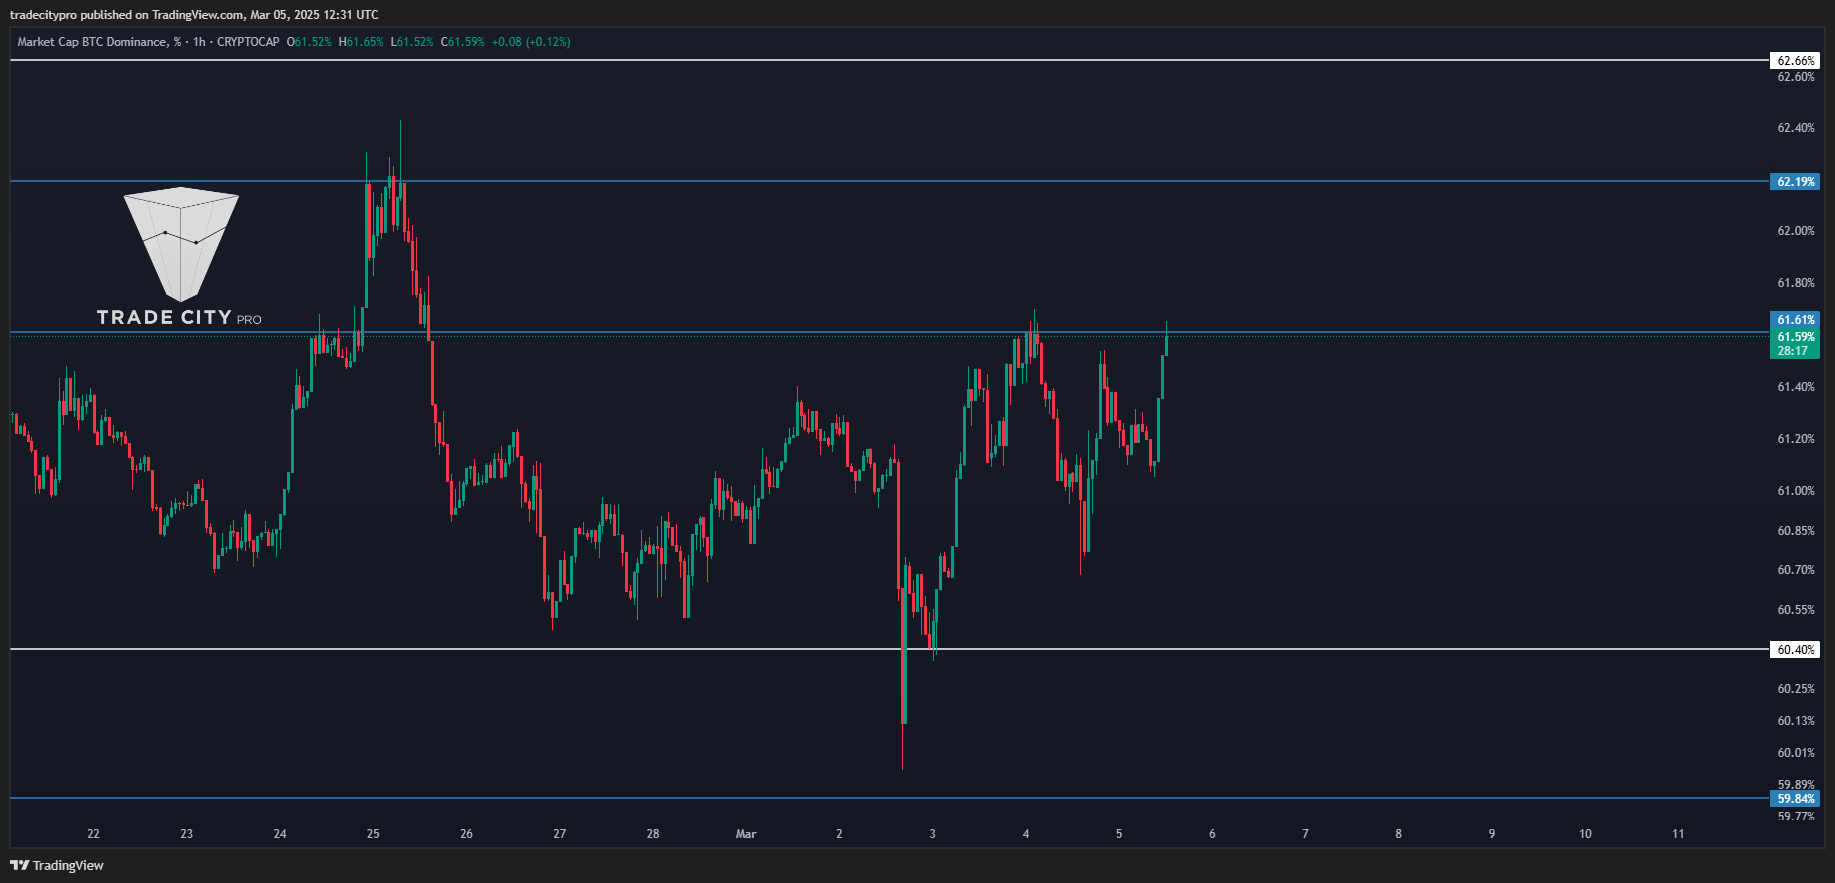
Task: Click the 61.20% price axis tick
Action: click(x=1796, y=439)
